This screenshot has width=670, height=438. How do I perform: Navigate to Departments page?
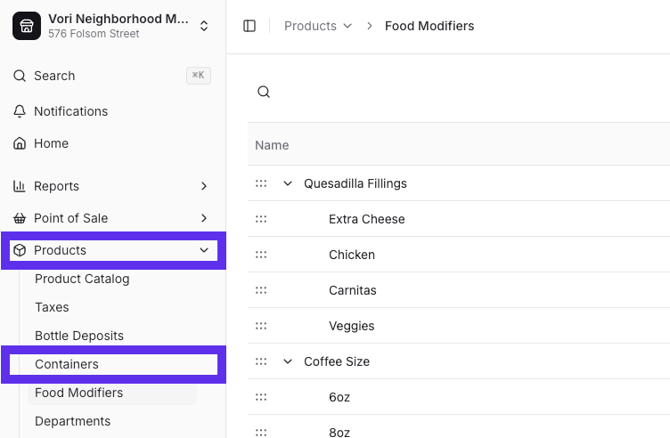coord(72,421)
